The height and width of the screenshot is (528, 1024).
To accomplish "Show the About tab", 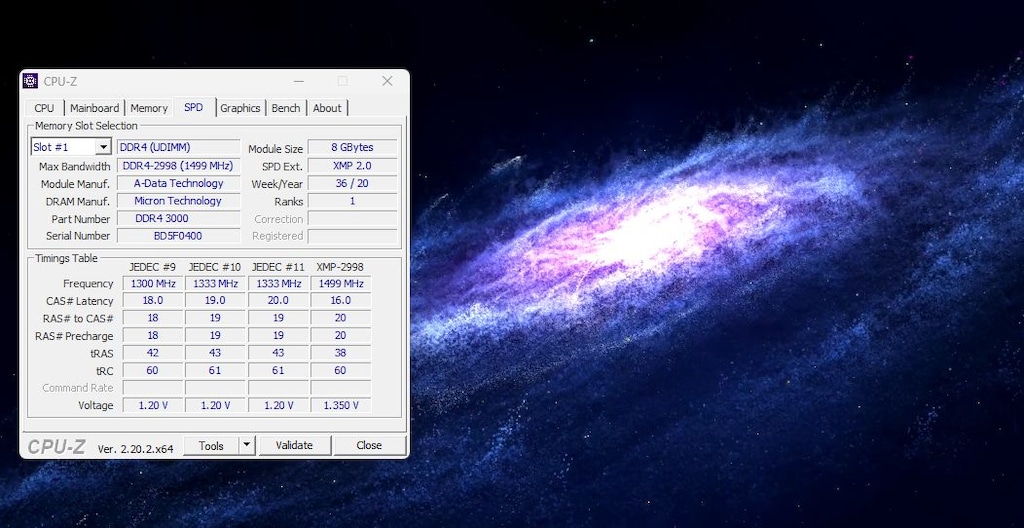I will coord(327,108).
